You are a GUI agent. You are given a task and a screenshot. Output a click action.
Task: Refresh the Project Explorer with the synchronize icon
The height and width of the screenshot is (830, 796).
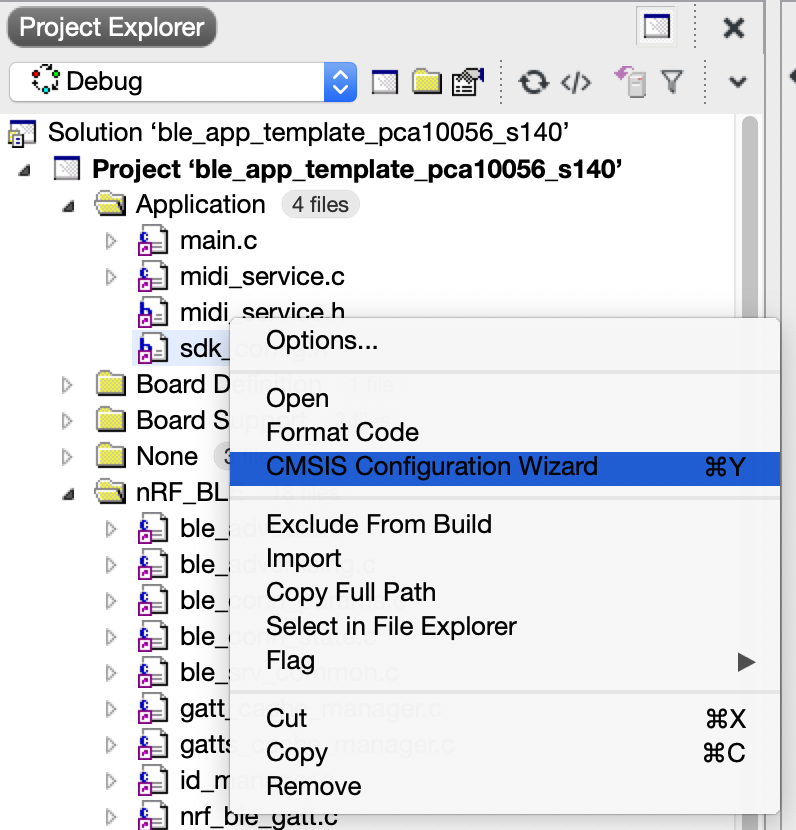(531, 81)
